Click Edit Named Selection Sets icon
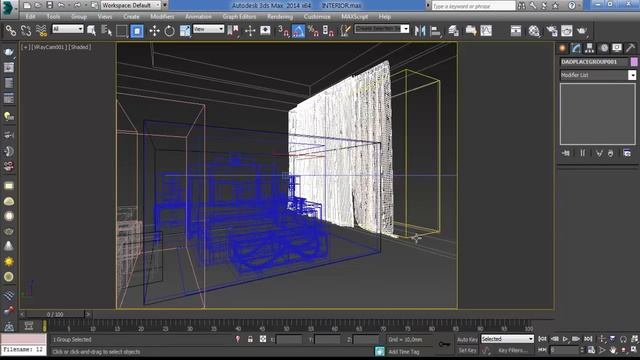The image size is (640, 360). [x=345, y=31]
